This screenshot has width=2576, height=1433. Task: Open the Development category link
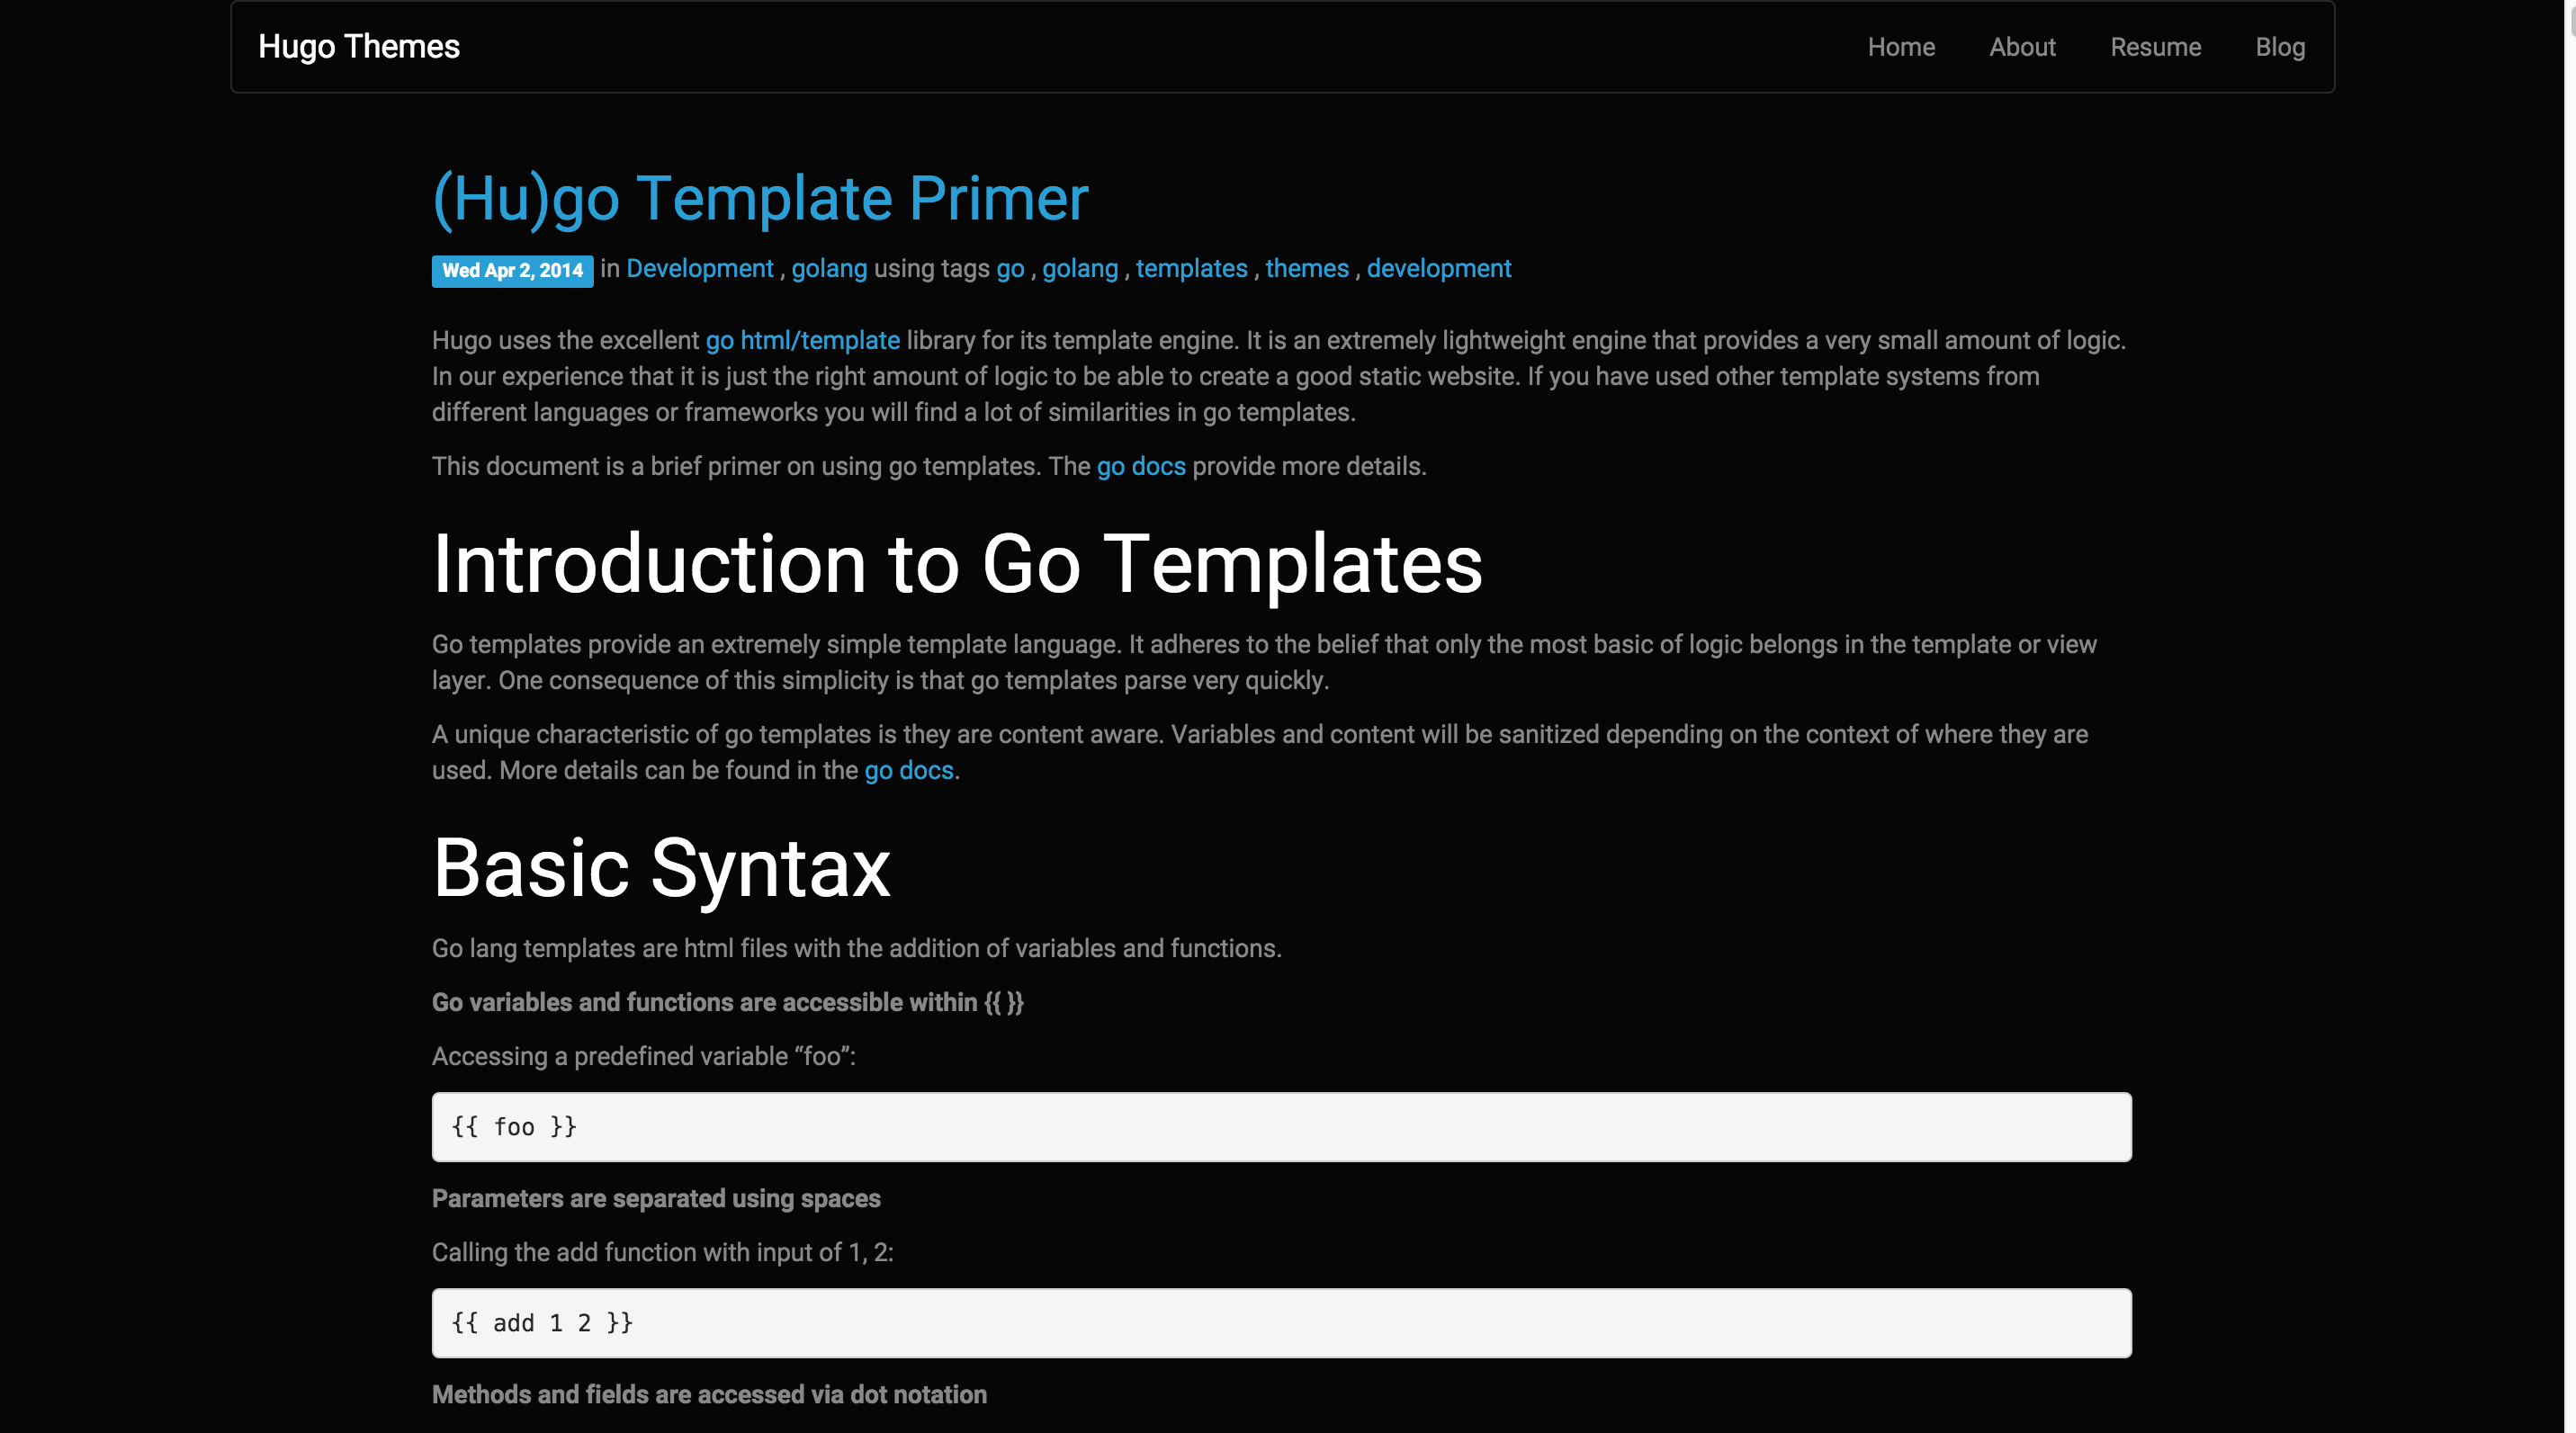click(699, 268)
